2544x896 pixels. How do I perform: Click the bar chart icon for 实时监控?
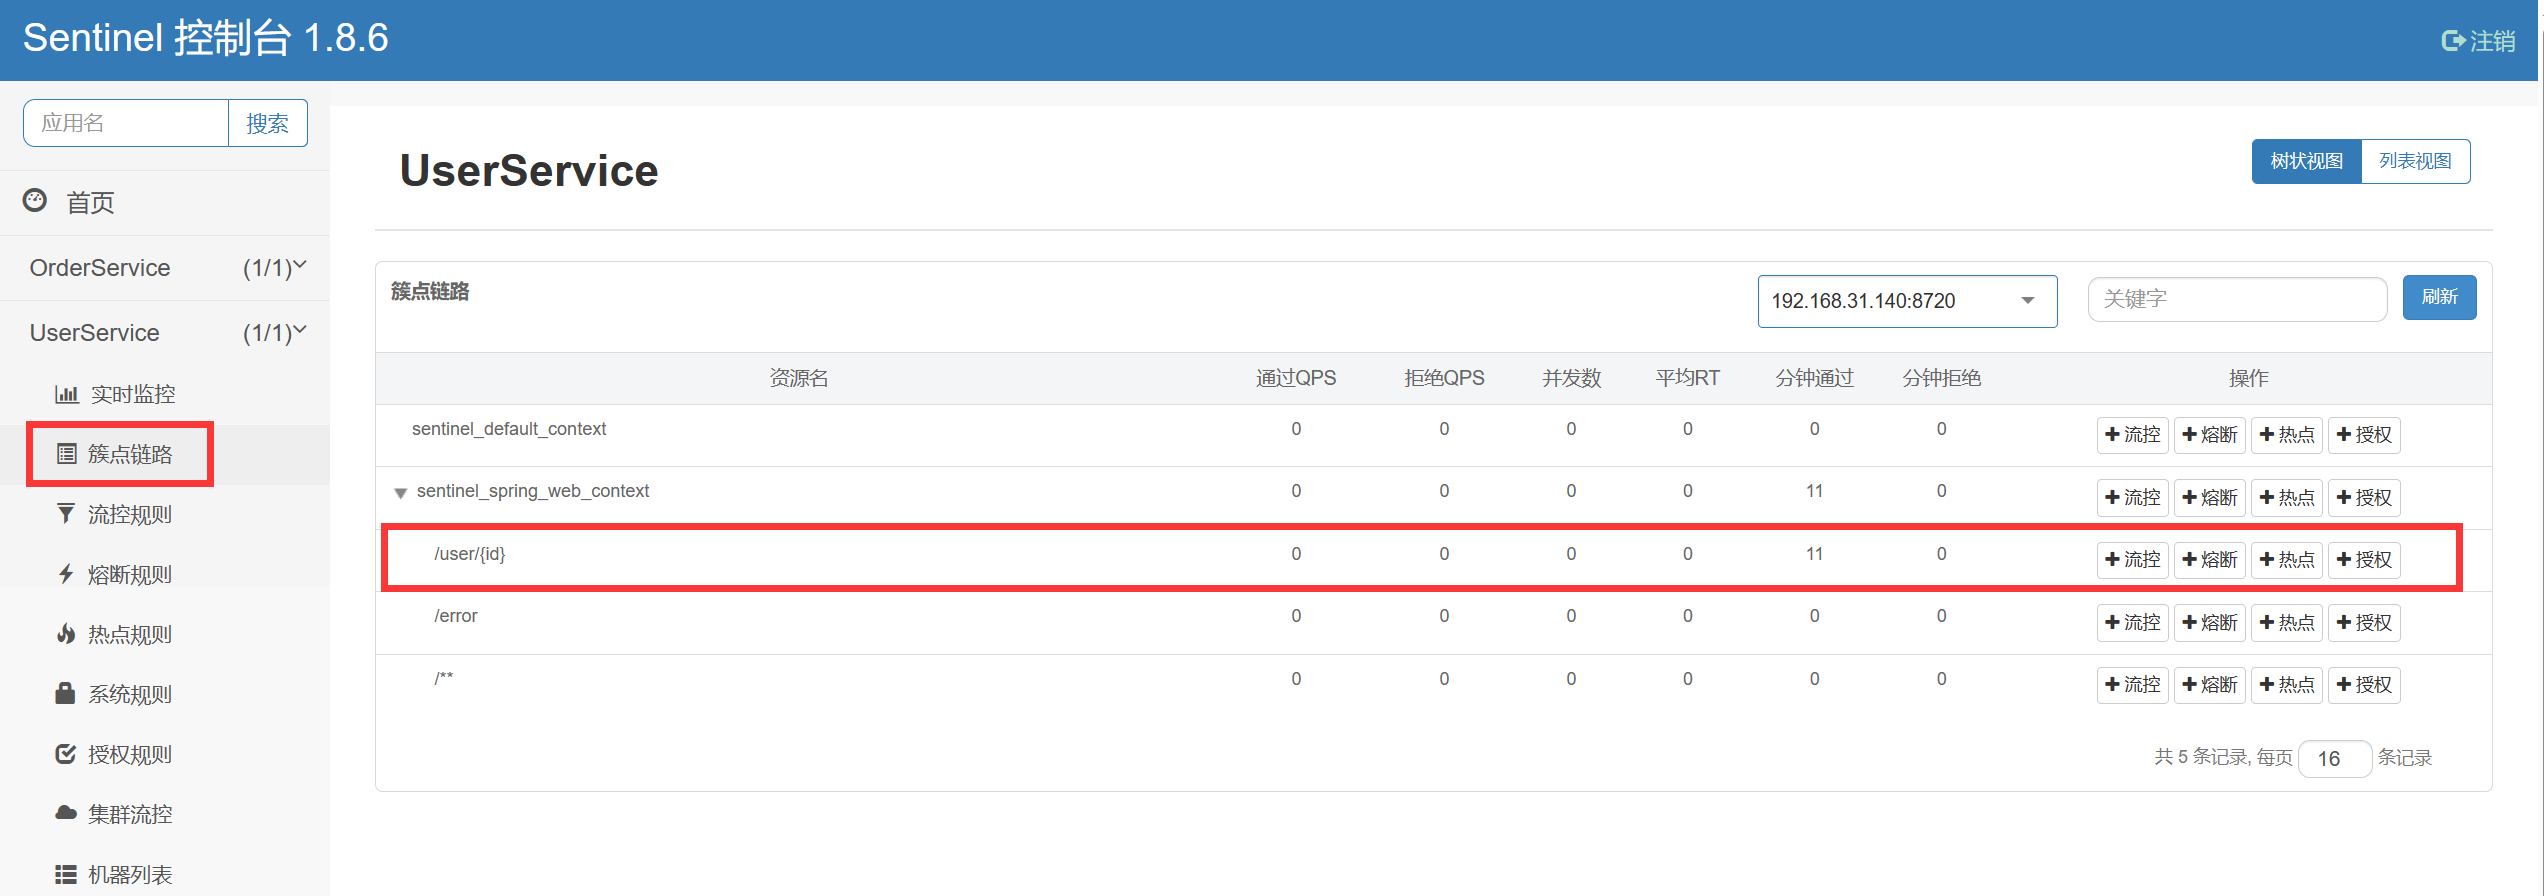coord(66,394)
